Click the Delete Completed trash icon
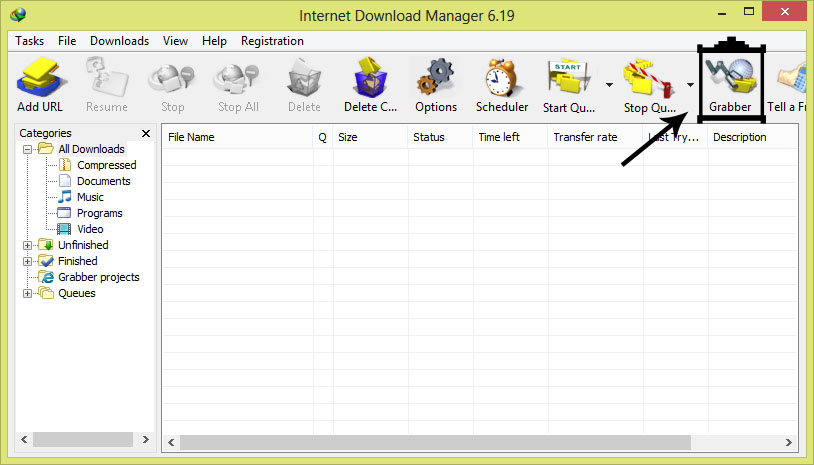The height and width of the screenshot is (465, 814). [370, 78]
